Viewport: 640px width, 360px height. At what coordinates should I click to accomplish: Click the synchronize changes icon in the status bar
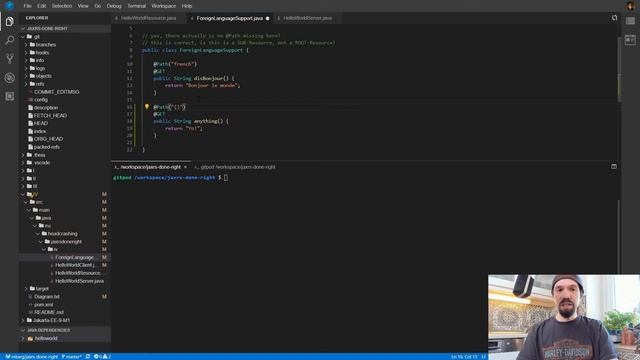[88, 357]
